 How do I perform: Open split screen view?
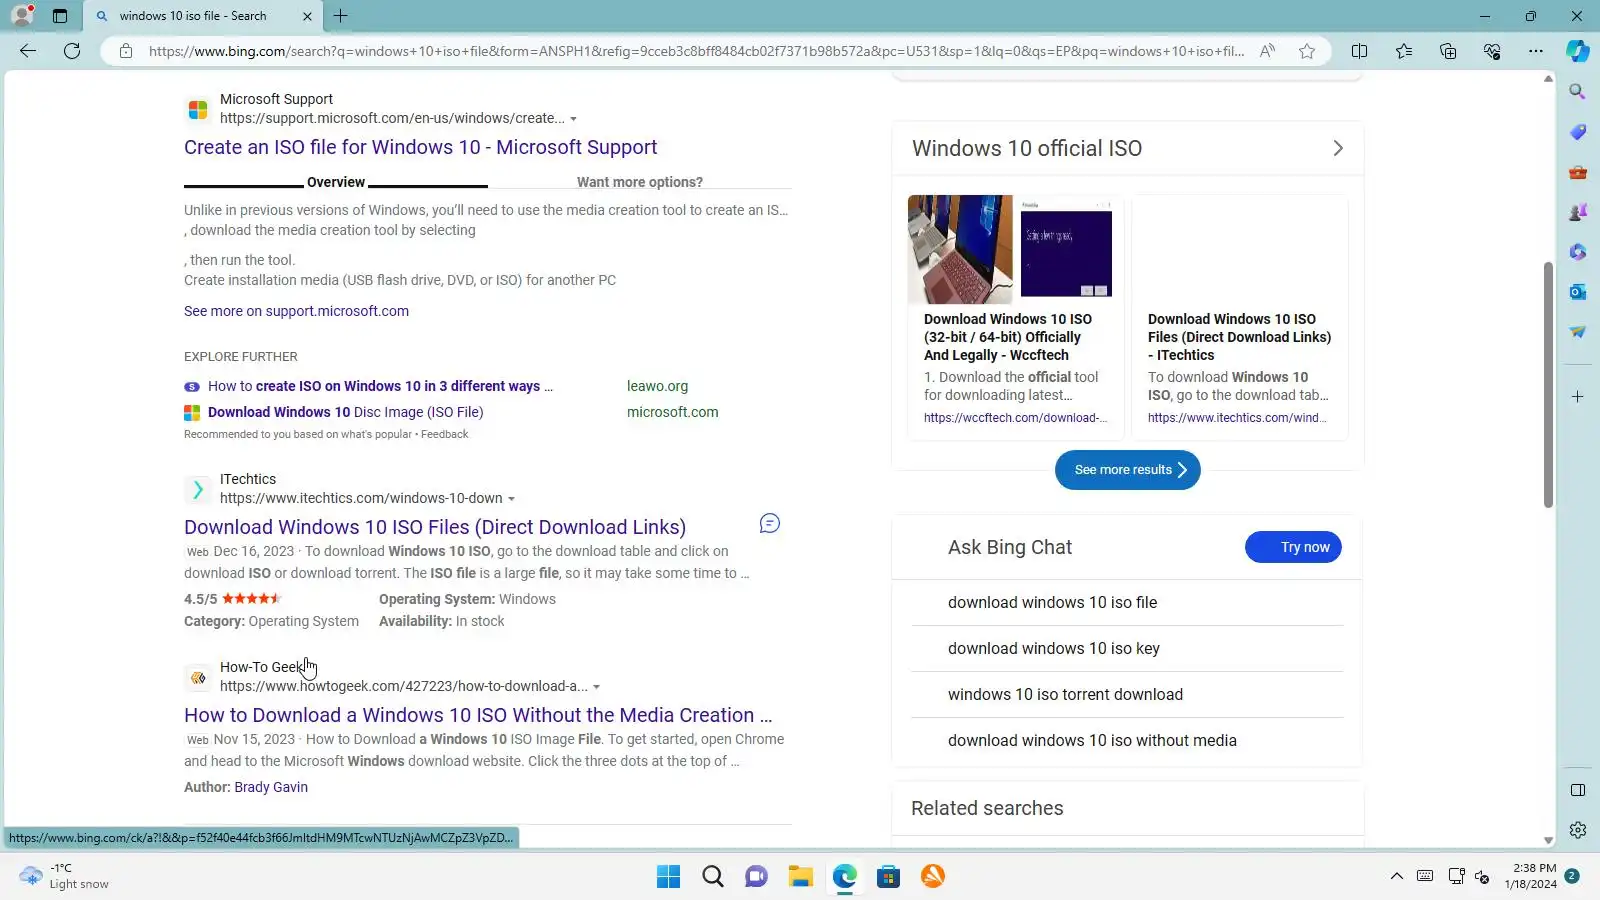click(x=1360, y=51)
